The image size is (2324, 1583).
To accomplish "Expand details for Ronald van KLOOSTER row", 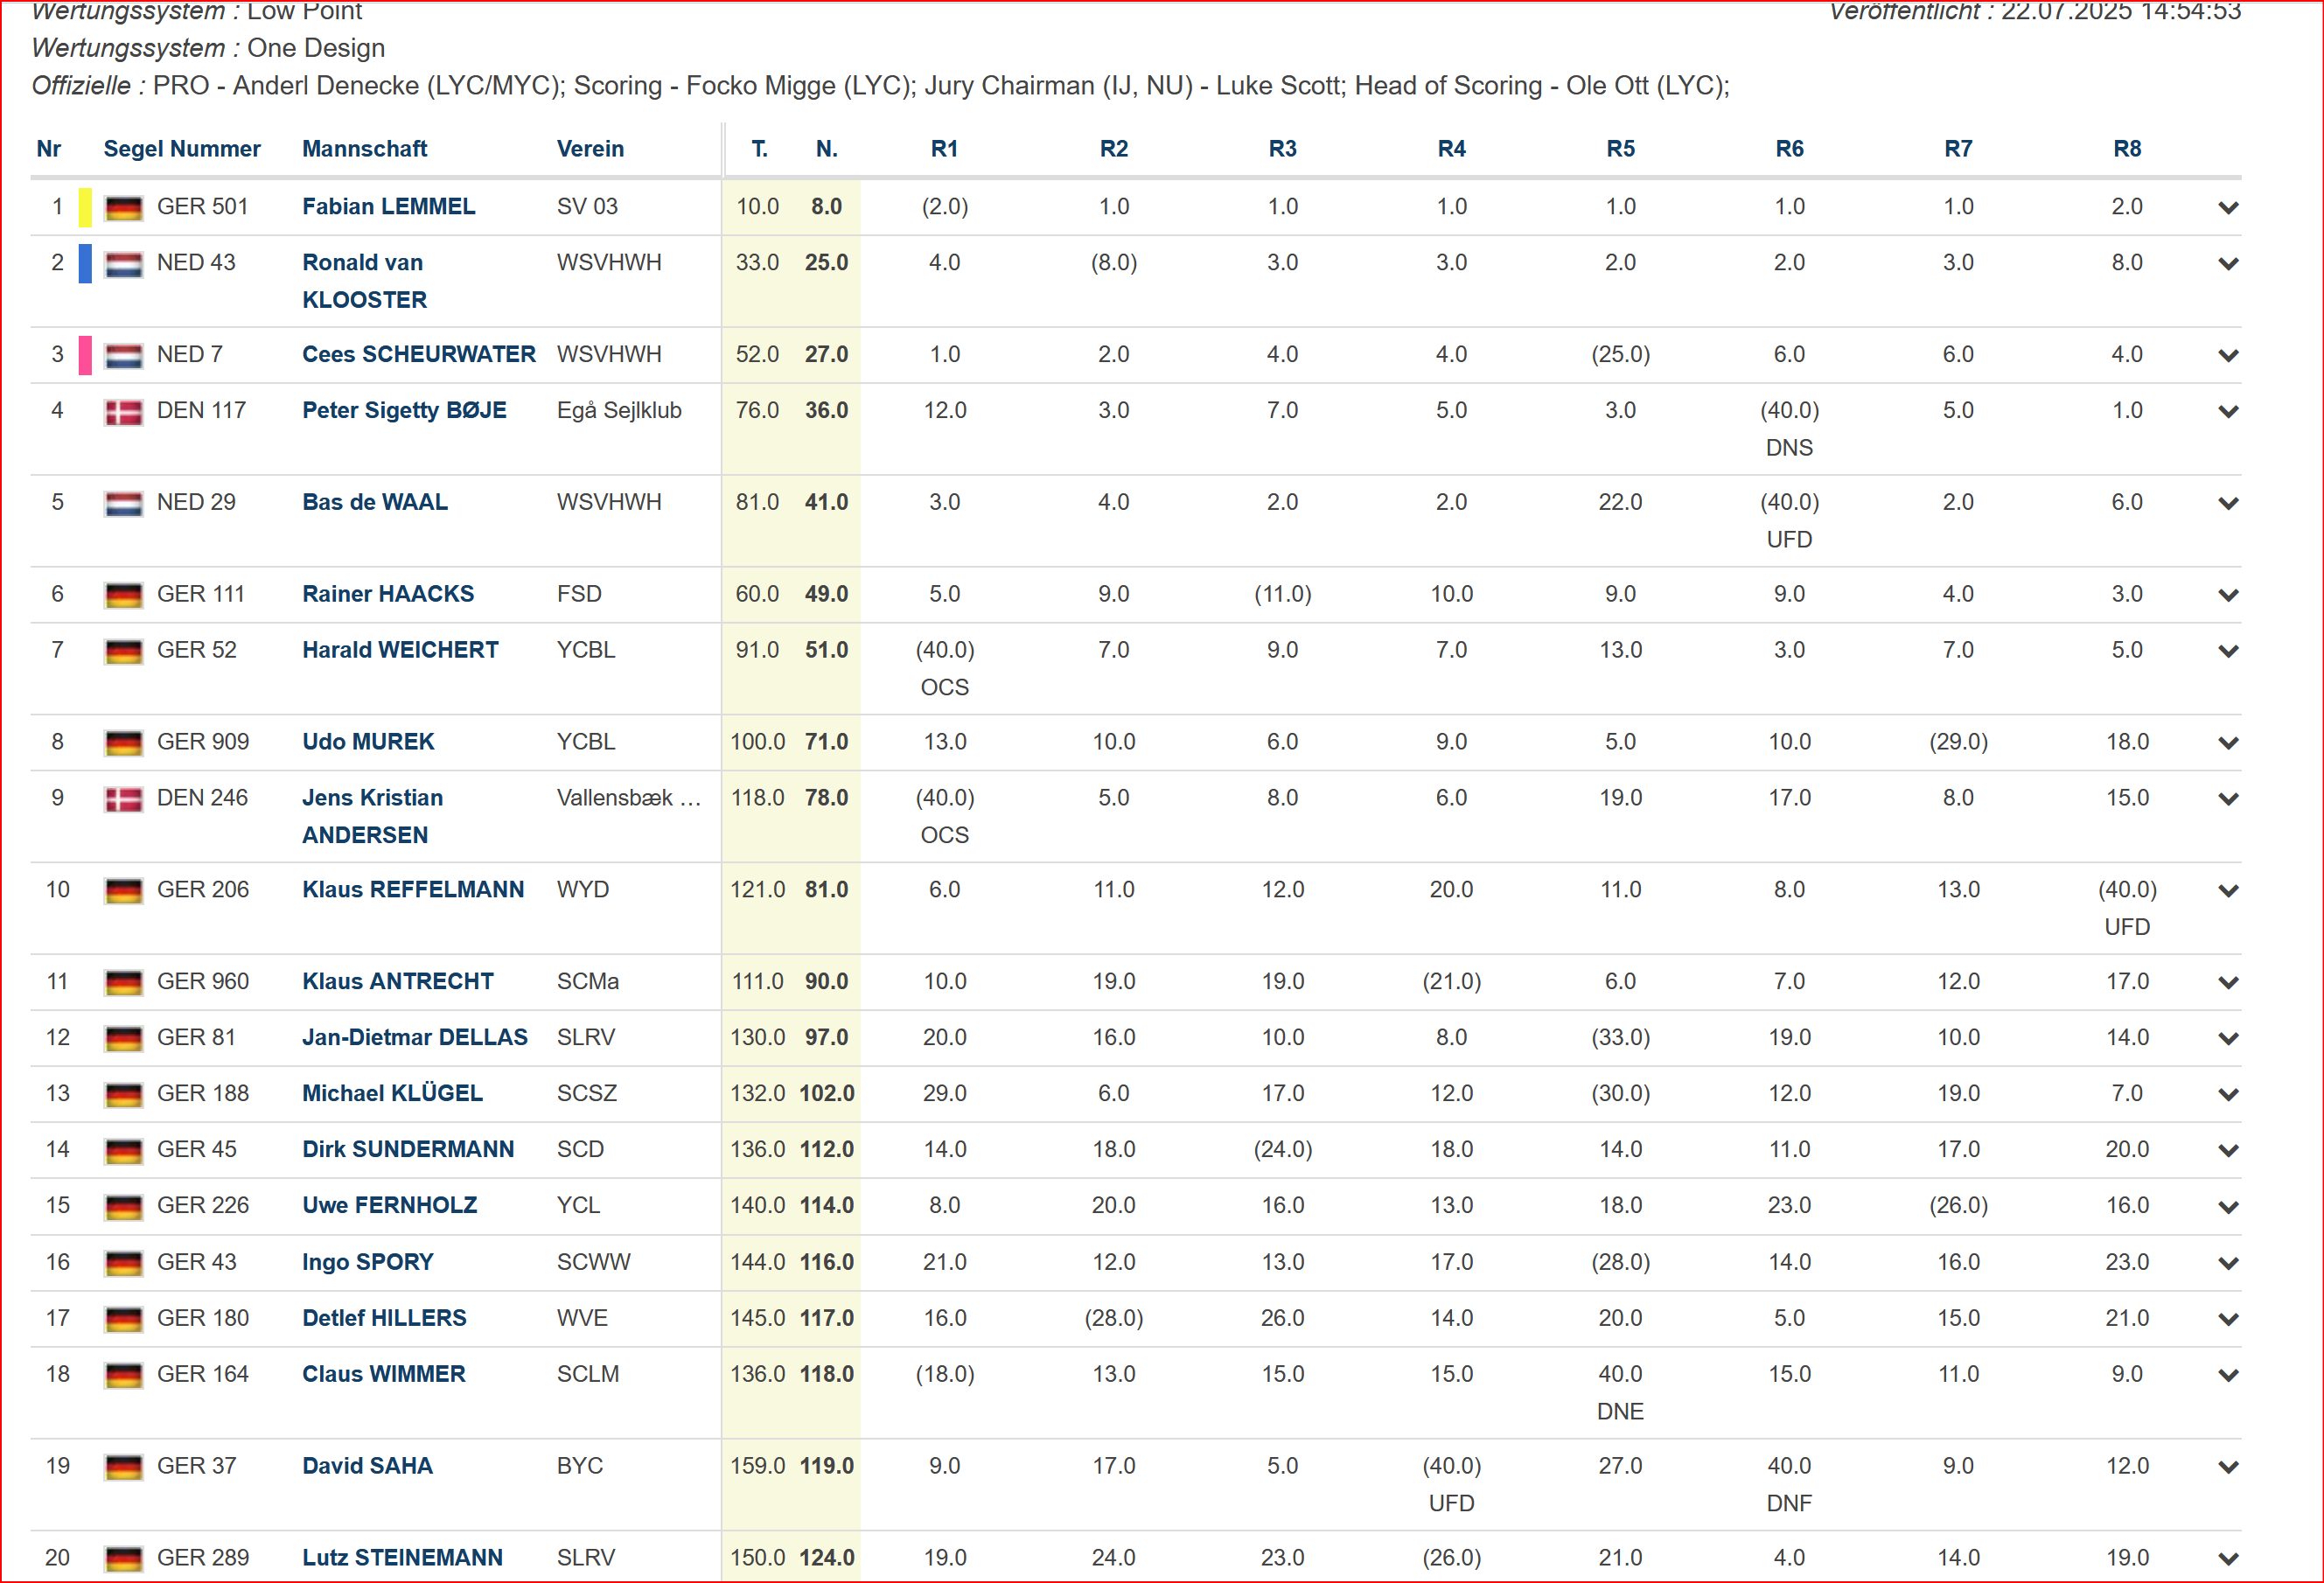I will (x=2227, y=264).
